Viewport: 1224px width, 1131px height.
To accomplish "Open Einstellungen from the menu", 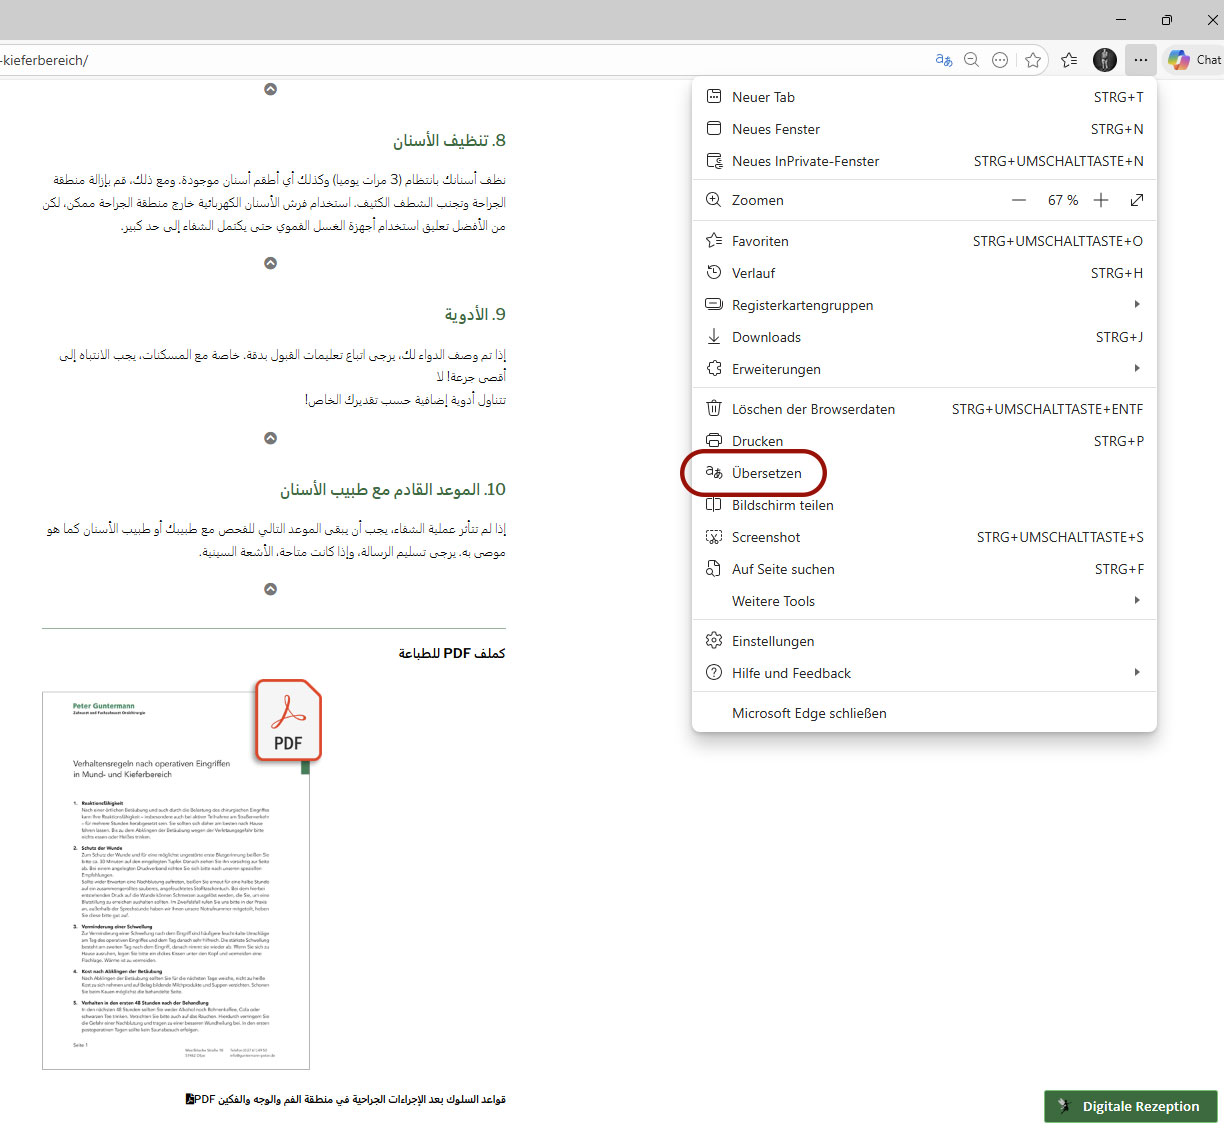I will tap(773, 640).
